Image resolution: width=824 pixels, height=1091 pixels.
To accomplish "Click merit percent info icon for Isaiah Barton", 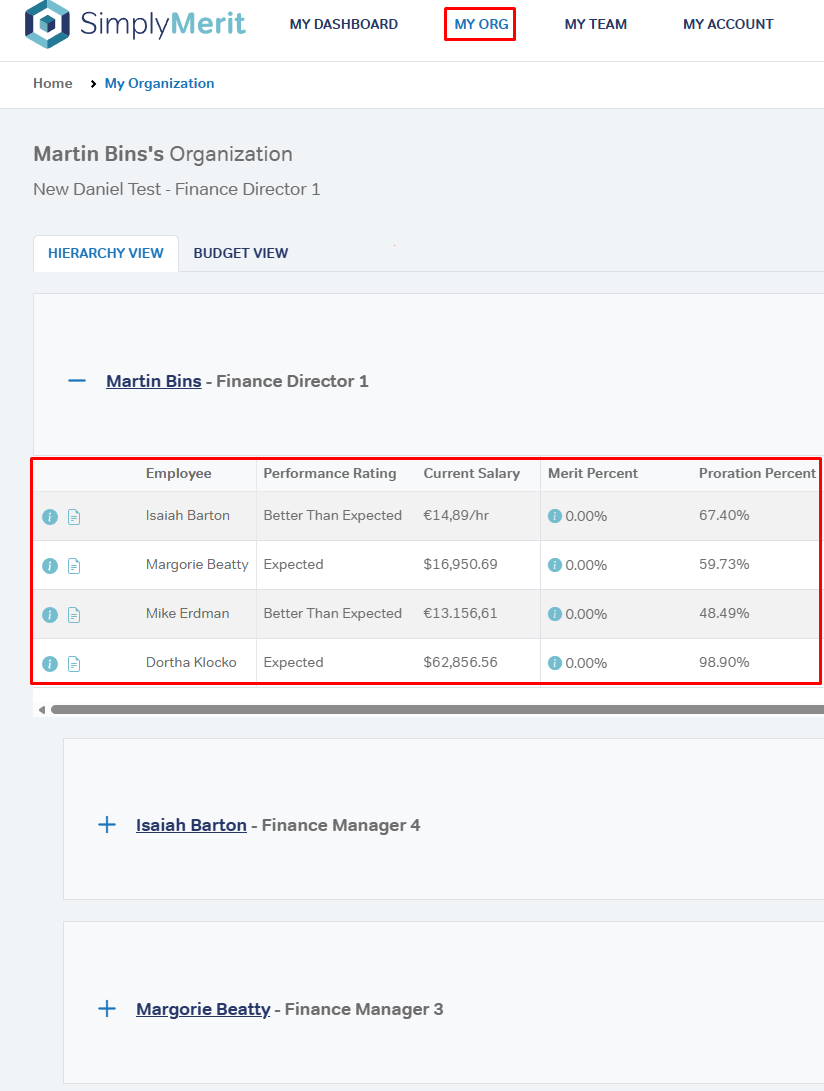I will tap(555, 516).
